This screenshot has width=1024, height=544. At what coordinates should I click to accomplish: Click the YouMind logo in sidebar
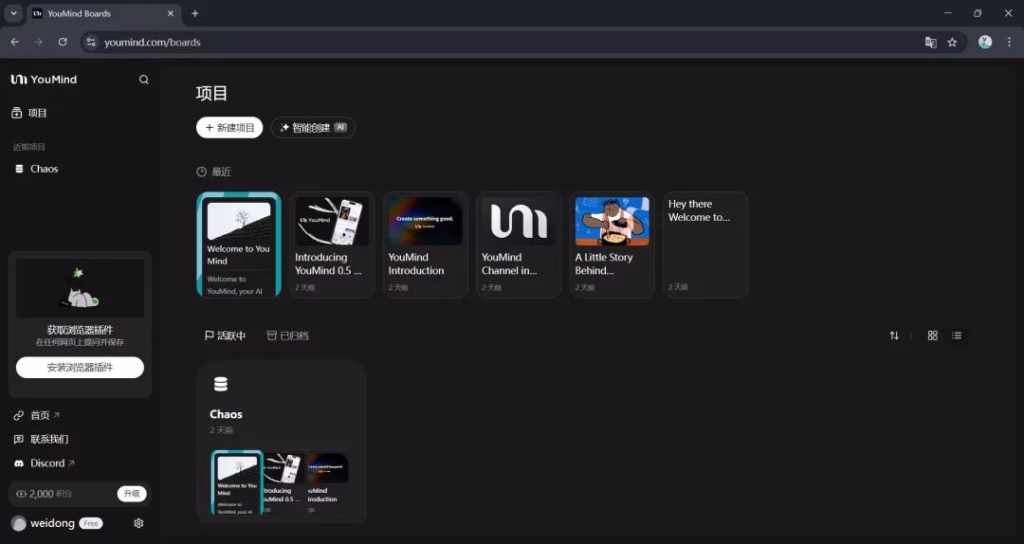point(44,80)
